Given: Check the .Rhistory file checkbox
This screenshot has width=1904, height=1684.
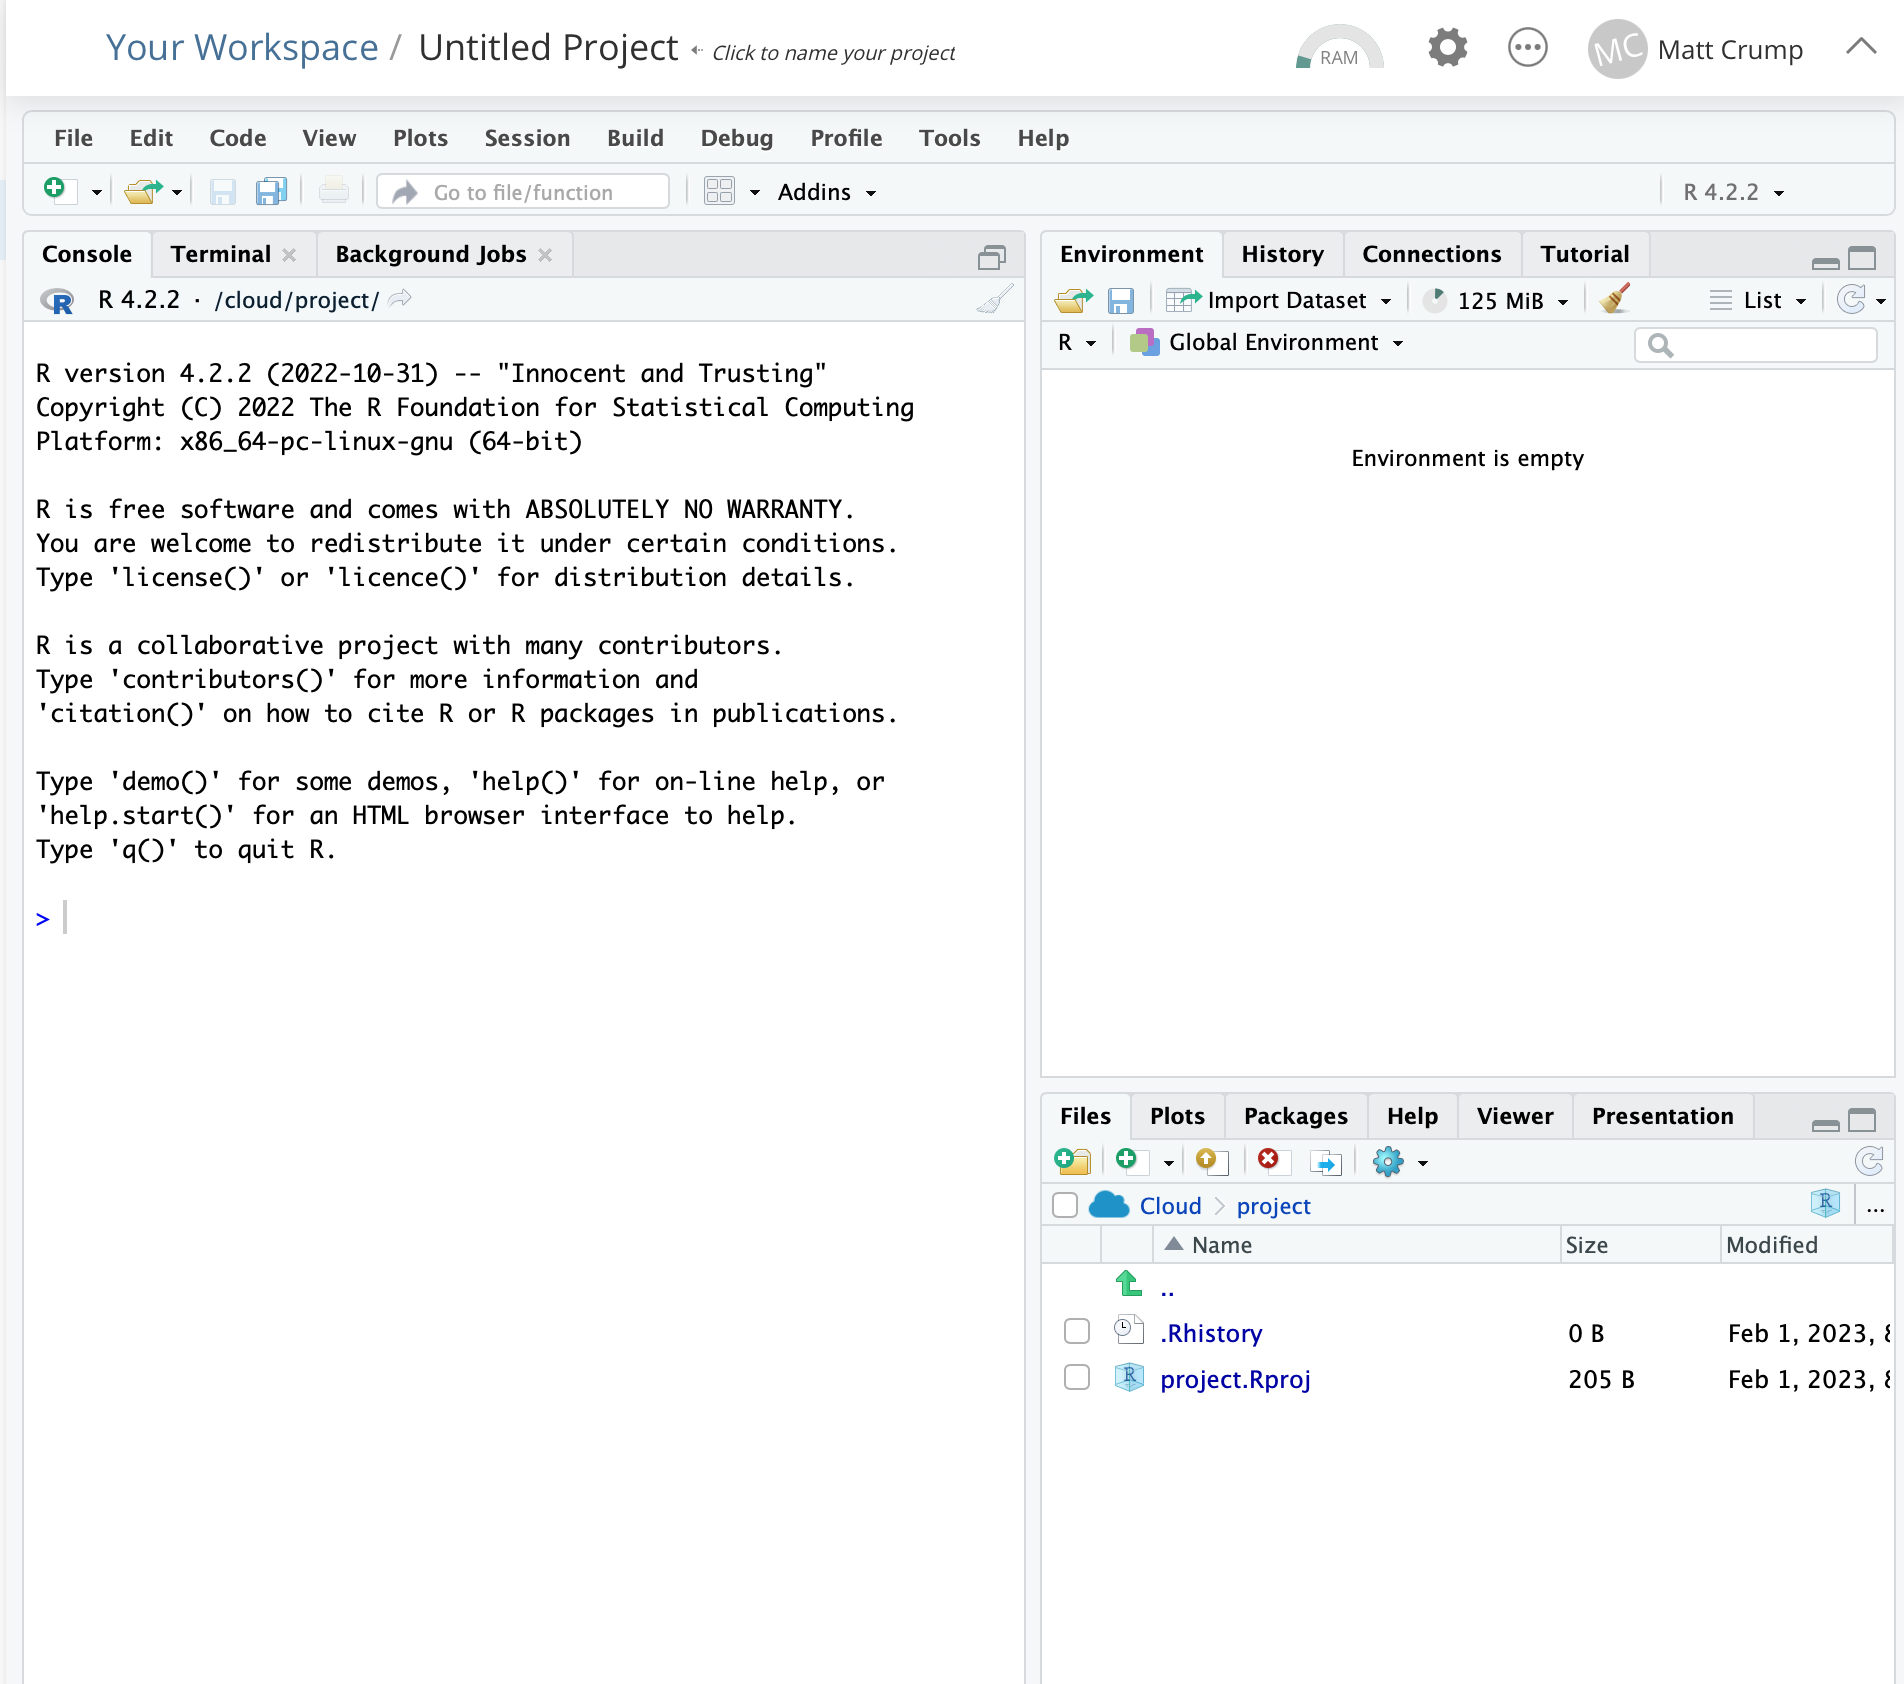Looking at the screenshot, I should tap(1077, 1331).
